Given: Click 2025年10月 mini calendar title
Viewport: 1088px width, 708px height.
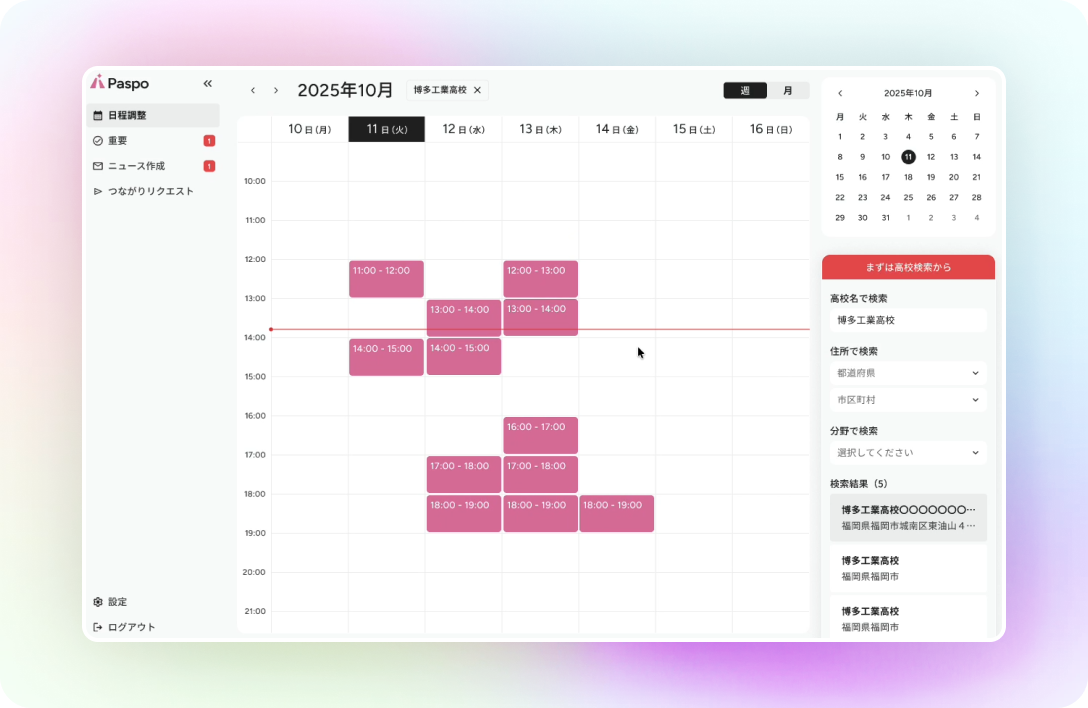Looking at the screenshot, I should 908,93.
